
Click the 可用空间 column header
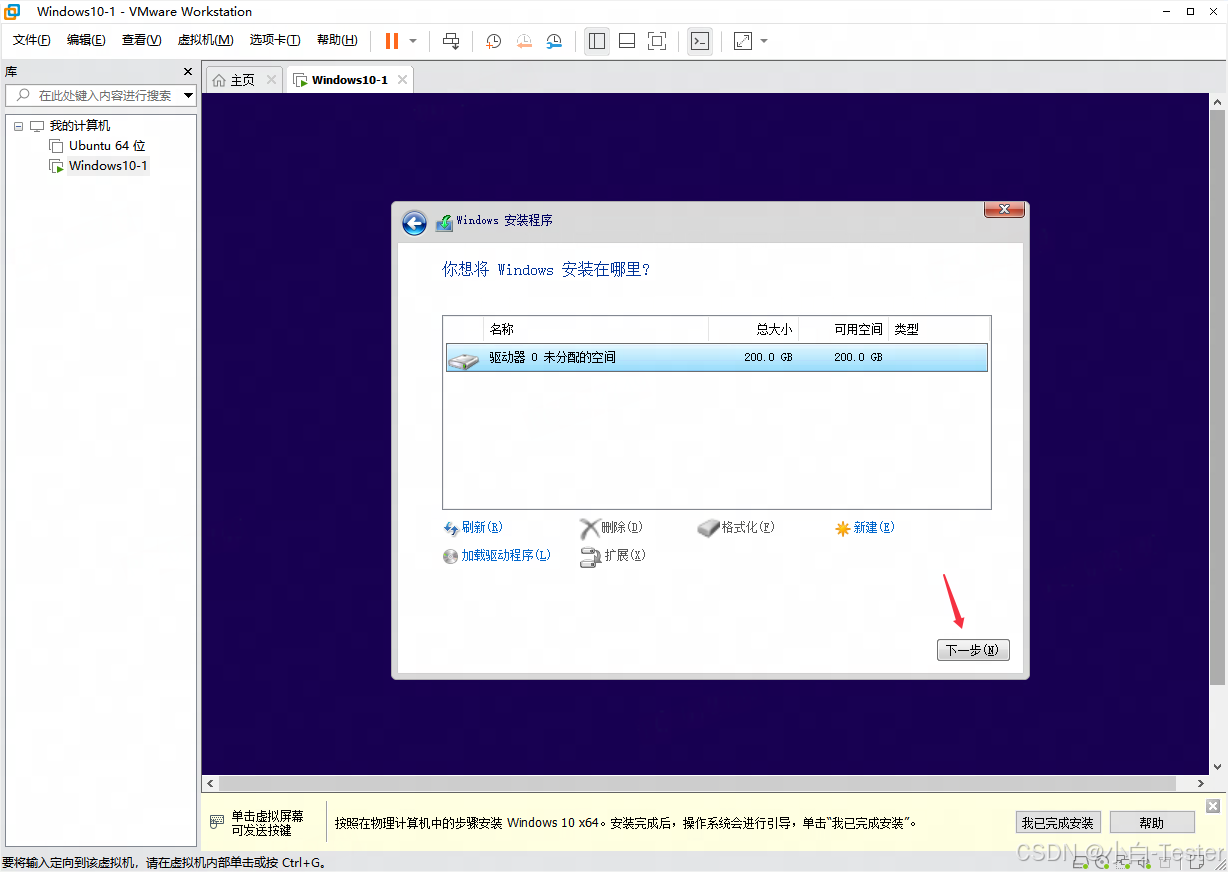pyautogui.click(x=843, y=329)
